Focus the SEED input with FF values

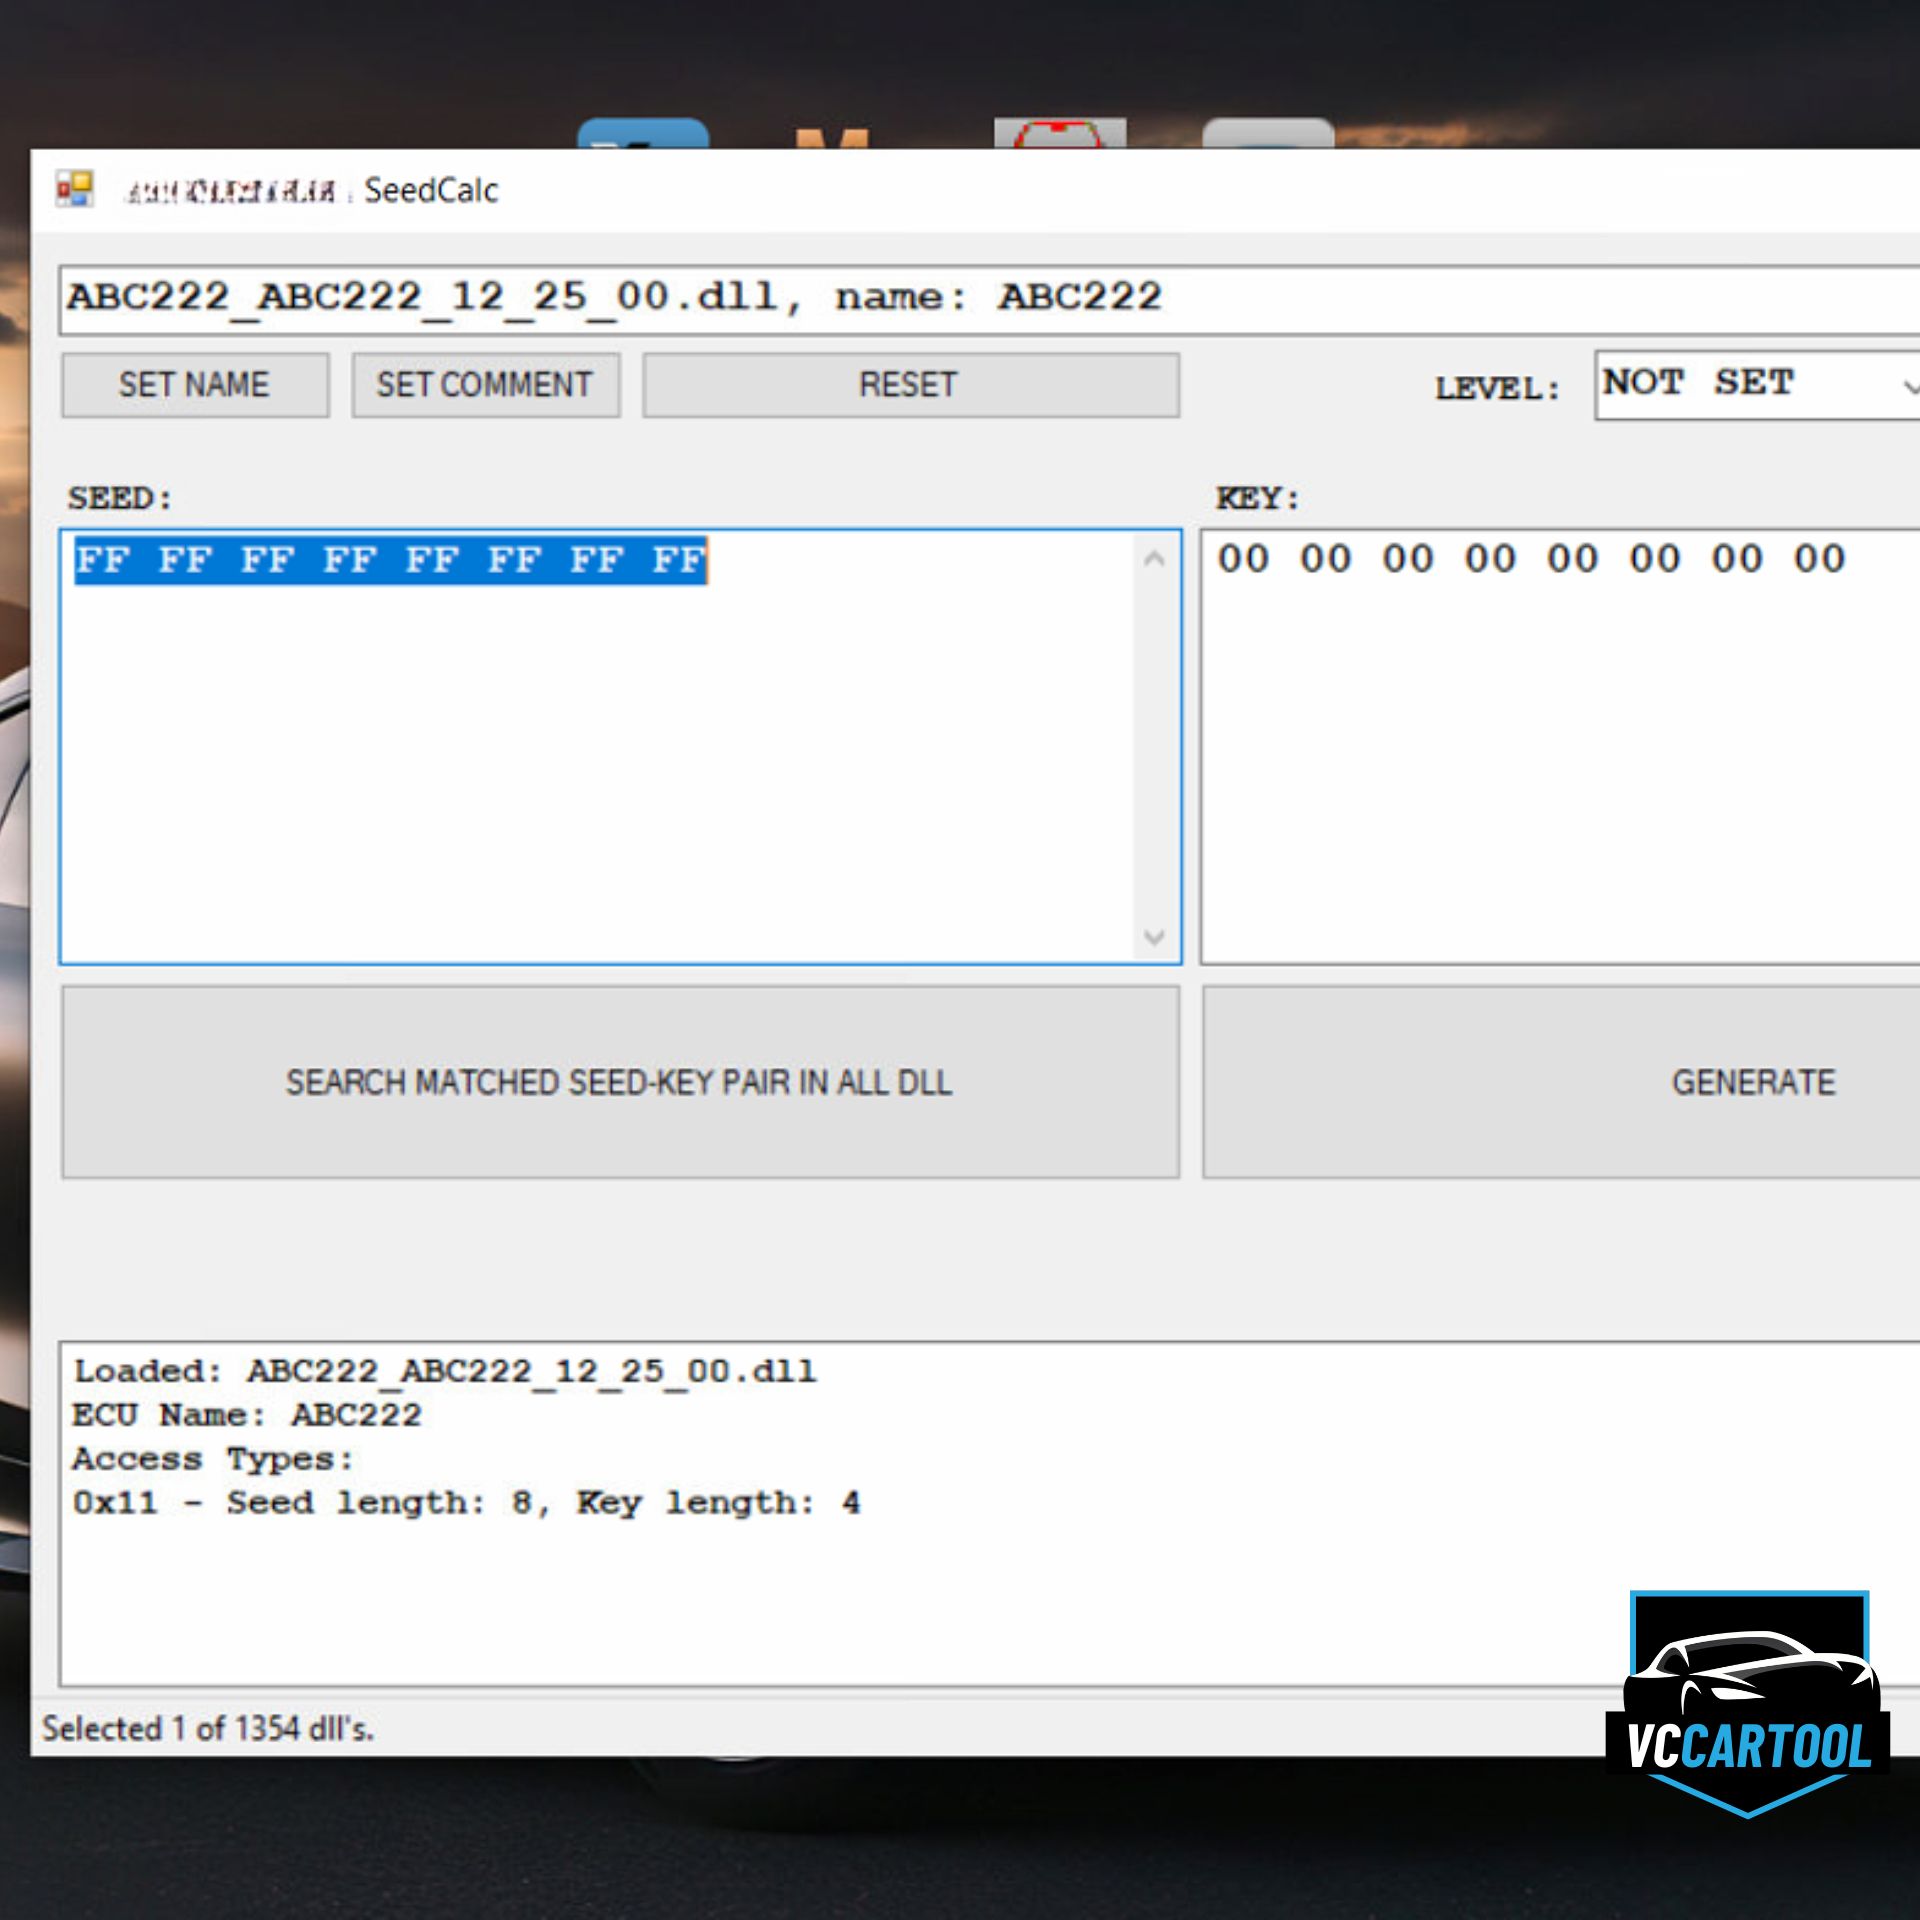[x=600, y=745]
